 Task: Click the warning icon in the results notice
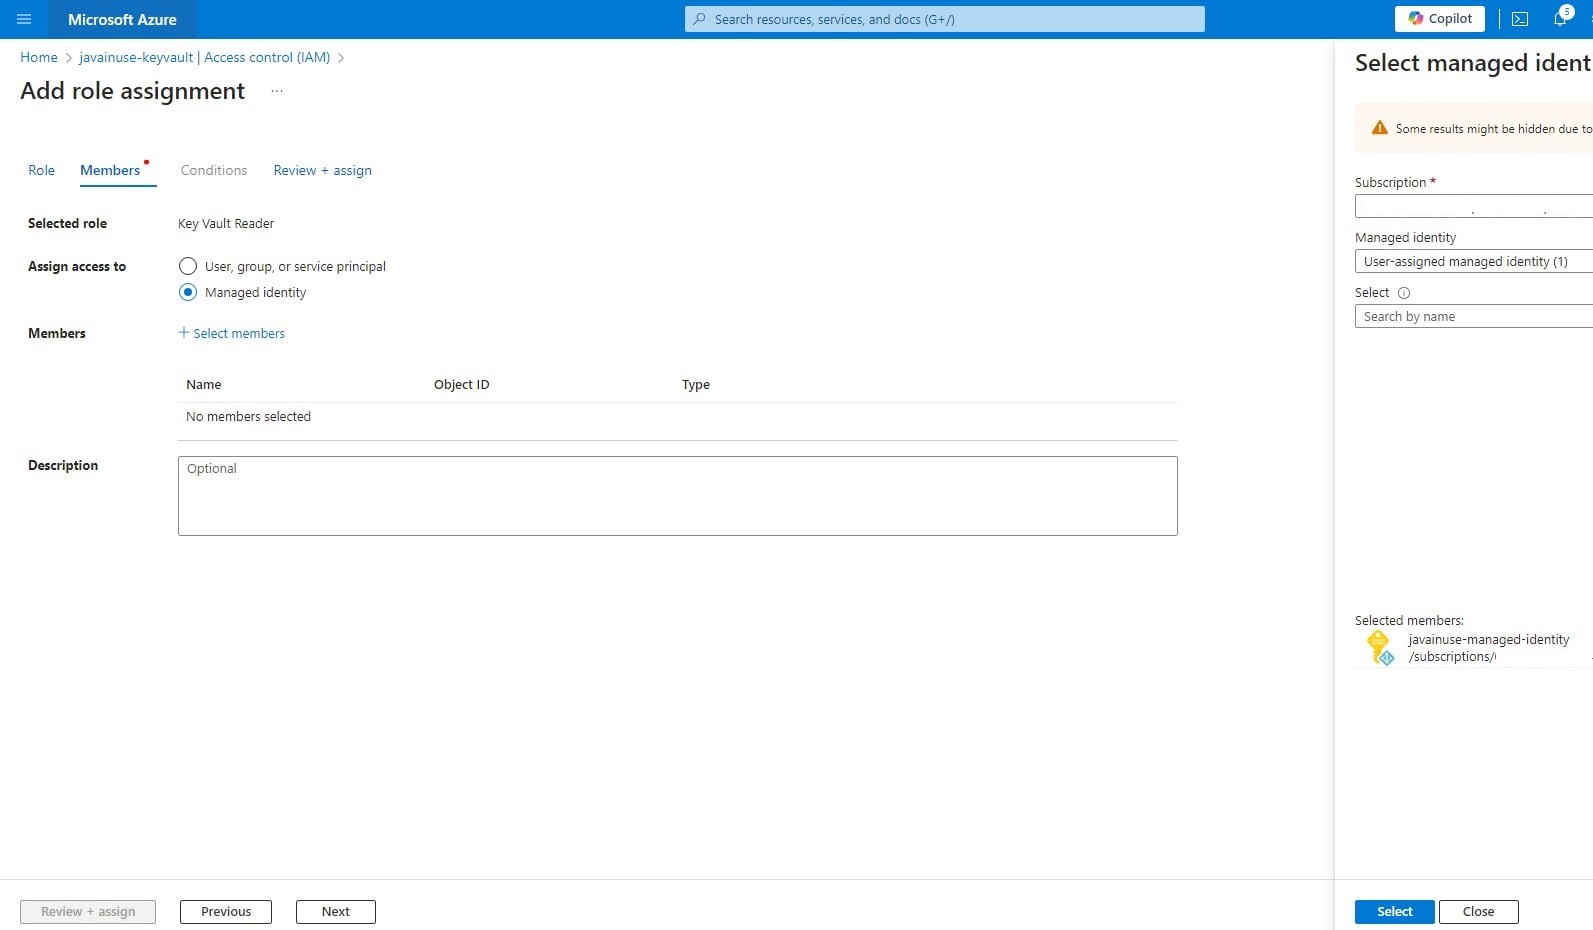pos(1380,128)
